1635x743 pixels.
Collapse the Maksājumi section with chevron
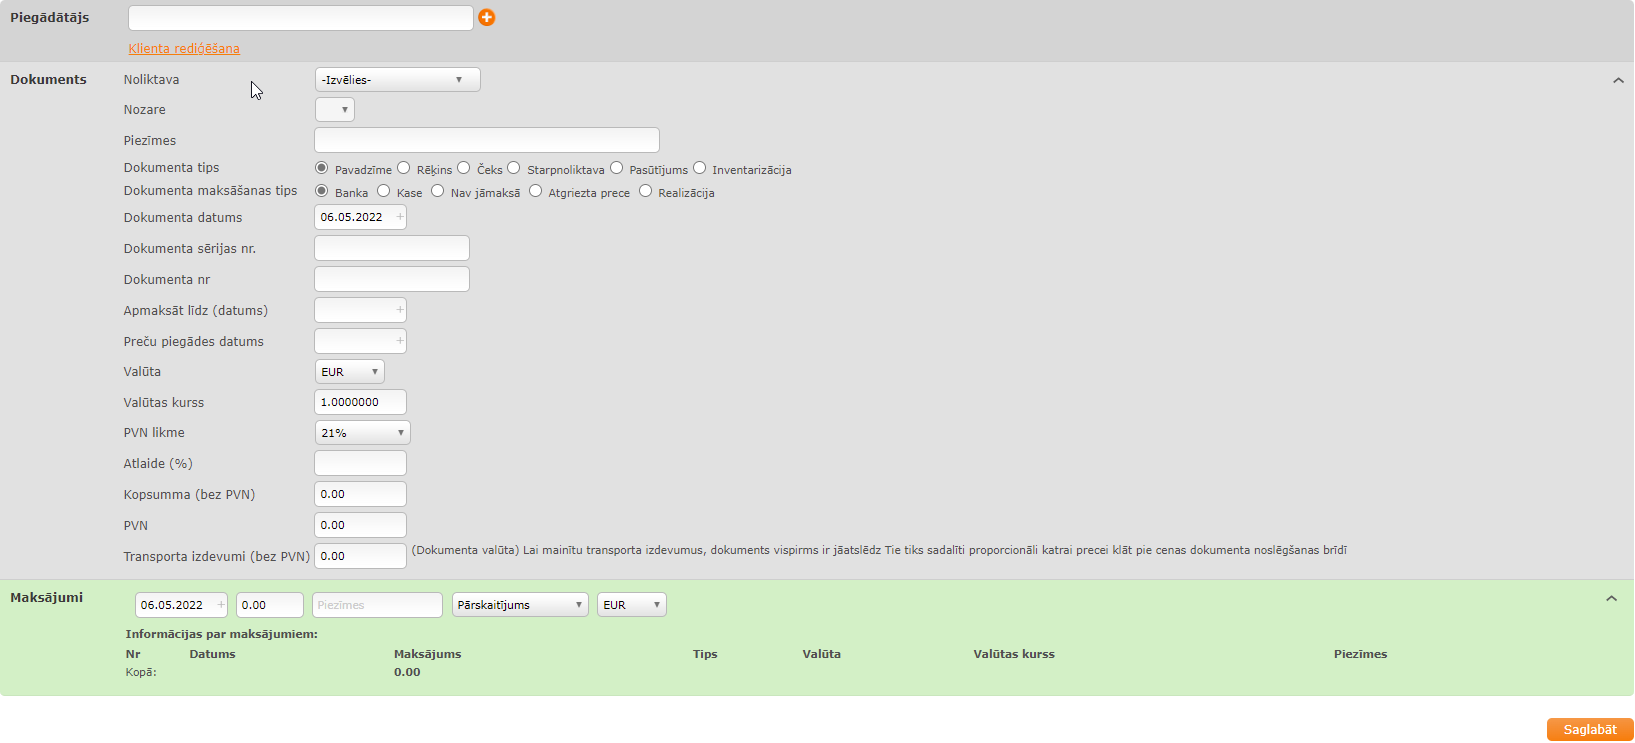(x=1611, y=598)
